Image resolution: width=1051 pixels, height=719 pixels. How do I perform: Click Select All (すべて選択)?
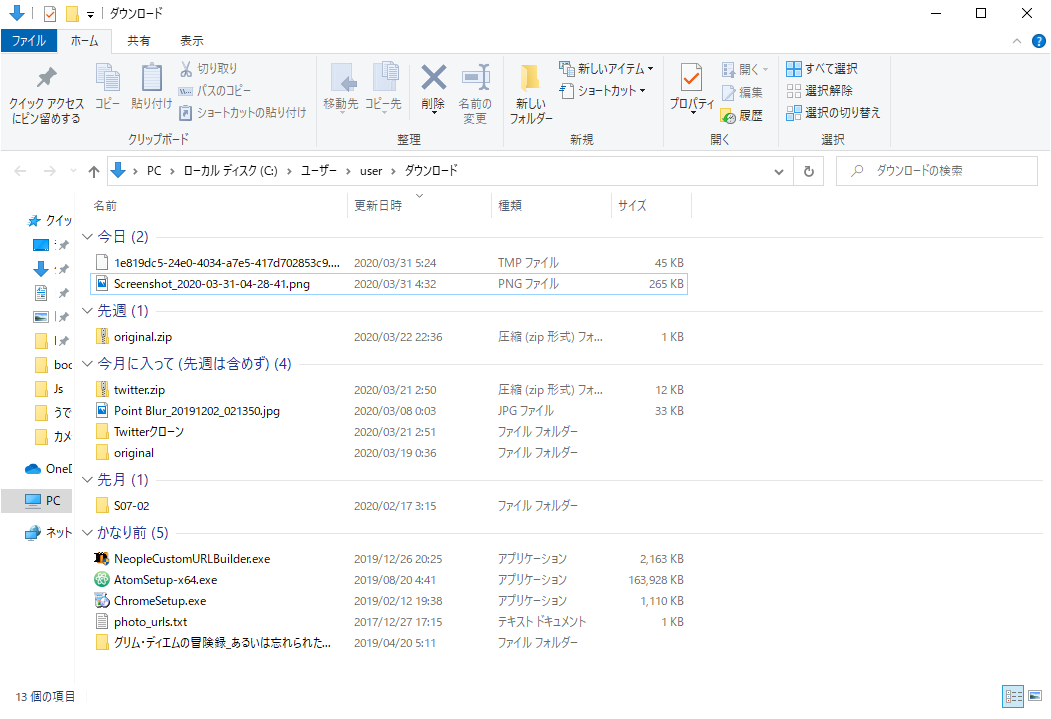pyautogui.click(x=822, y=68)
